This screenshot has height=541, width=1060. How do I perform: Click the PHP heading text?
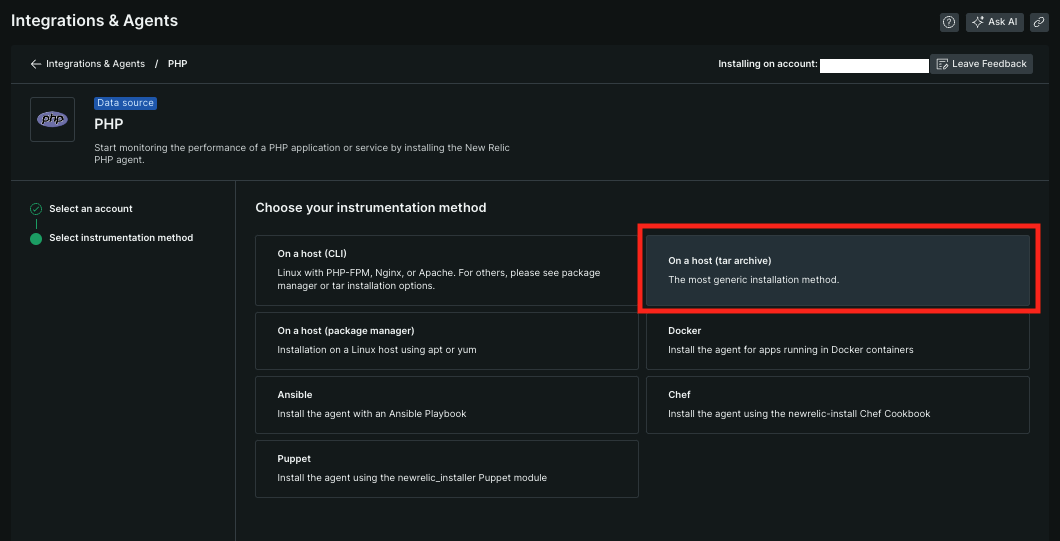(108, 124)
